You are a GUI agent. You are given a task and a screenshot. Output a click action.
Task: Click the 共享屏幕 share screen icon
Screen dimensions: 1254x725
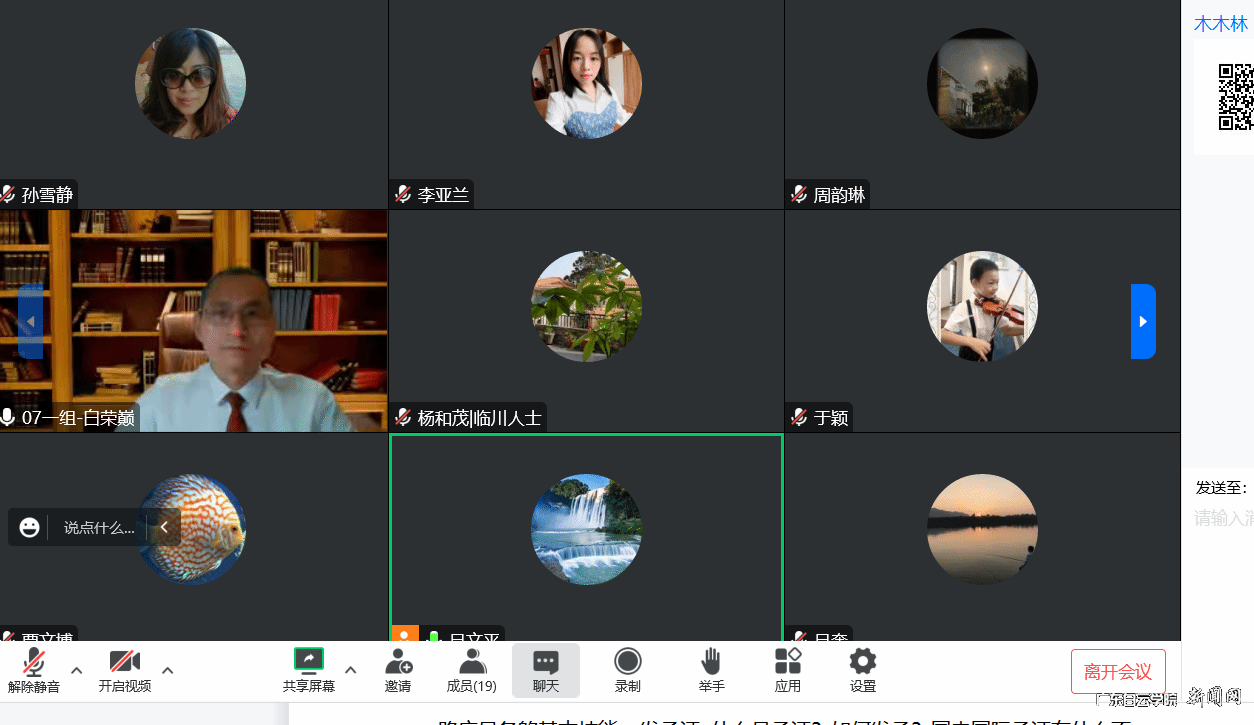308,660
